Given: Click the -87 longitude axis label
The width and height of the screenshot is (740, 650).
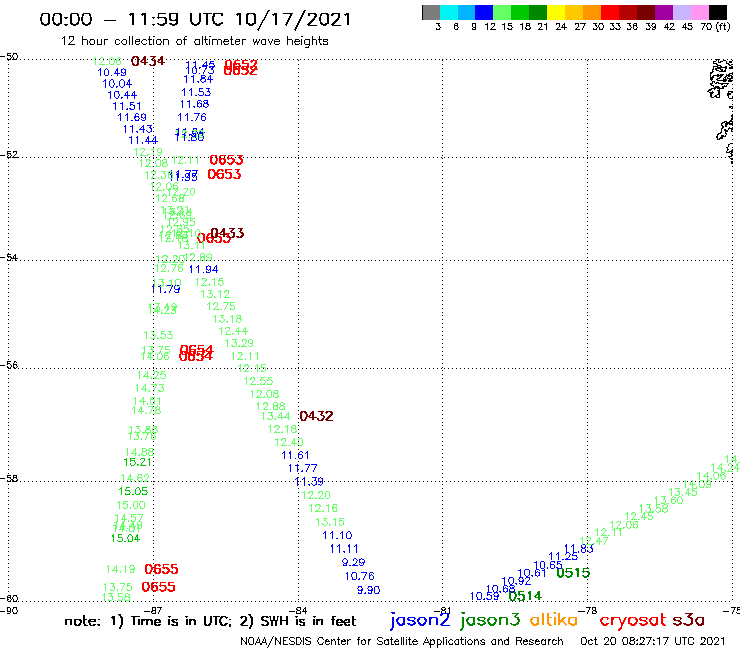Looking at the screenshot, I should (x=153, y=610).
